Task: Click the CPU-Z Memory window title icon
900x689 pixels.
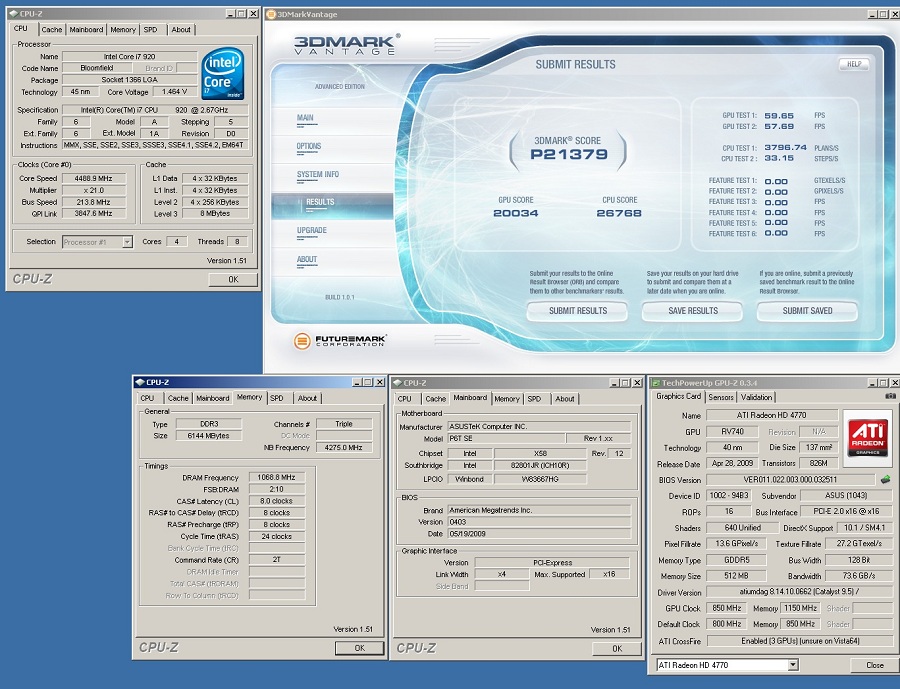Action: point(139,382)
